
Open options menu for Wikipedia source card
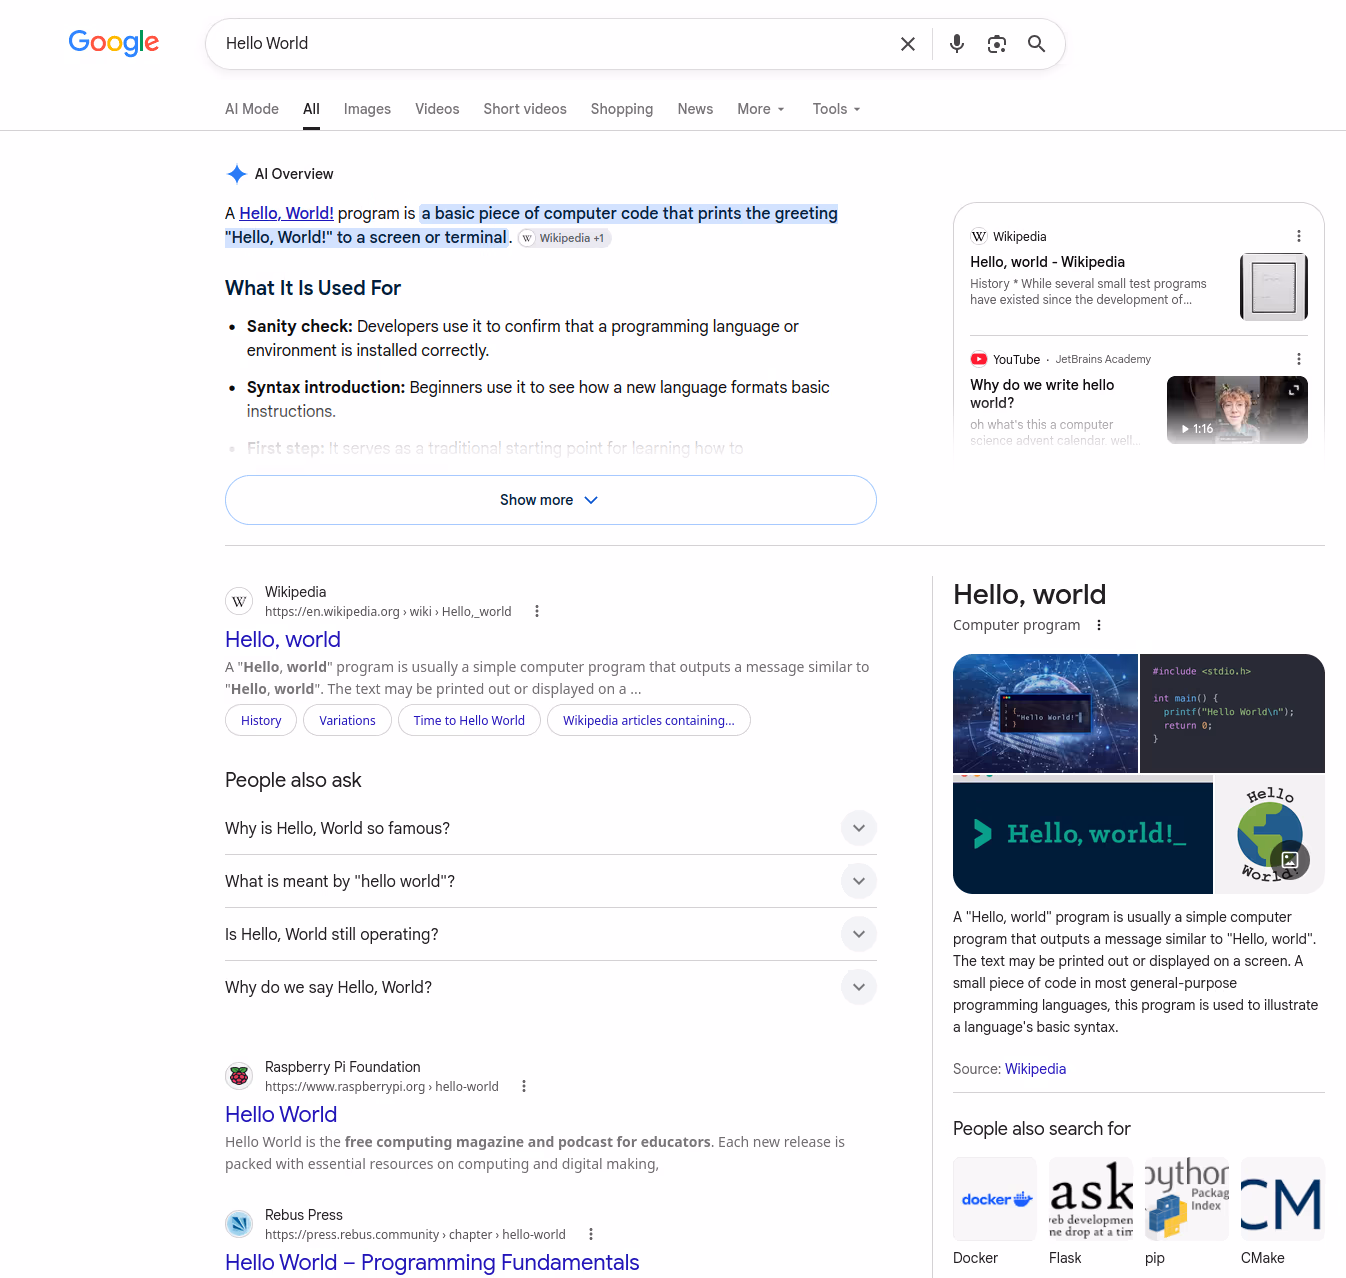1299,236
